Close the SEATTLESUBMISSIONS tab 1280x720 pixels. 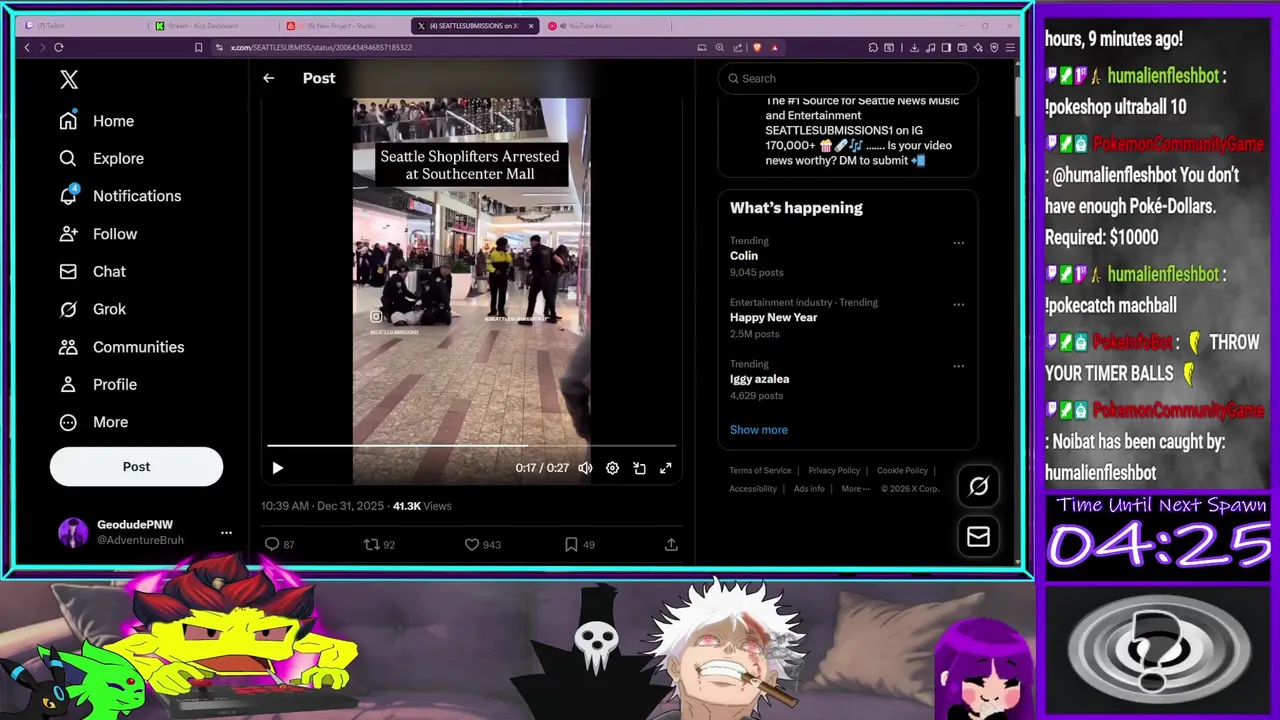(x=531, y=26)
